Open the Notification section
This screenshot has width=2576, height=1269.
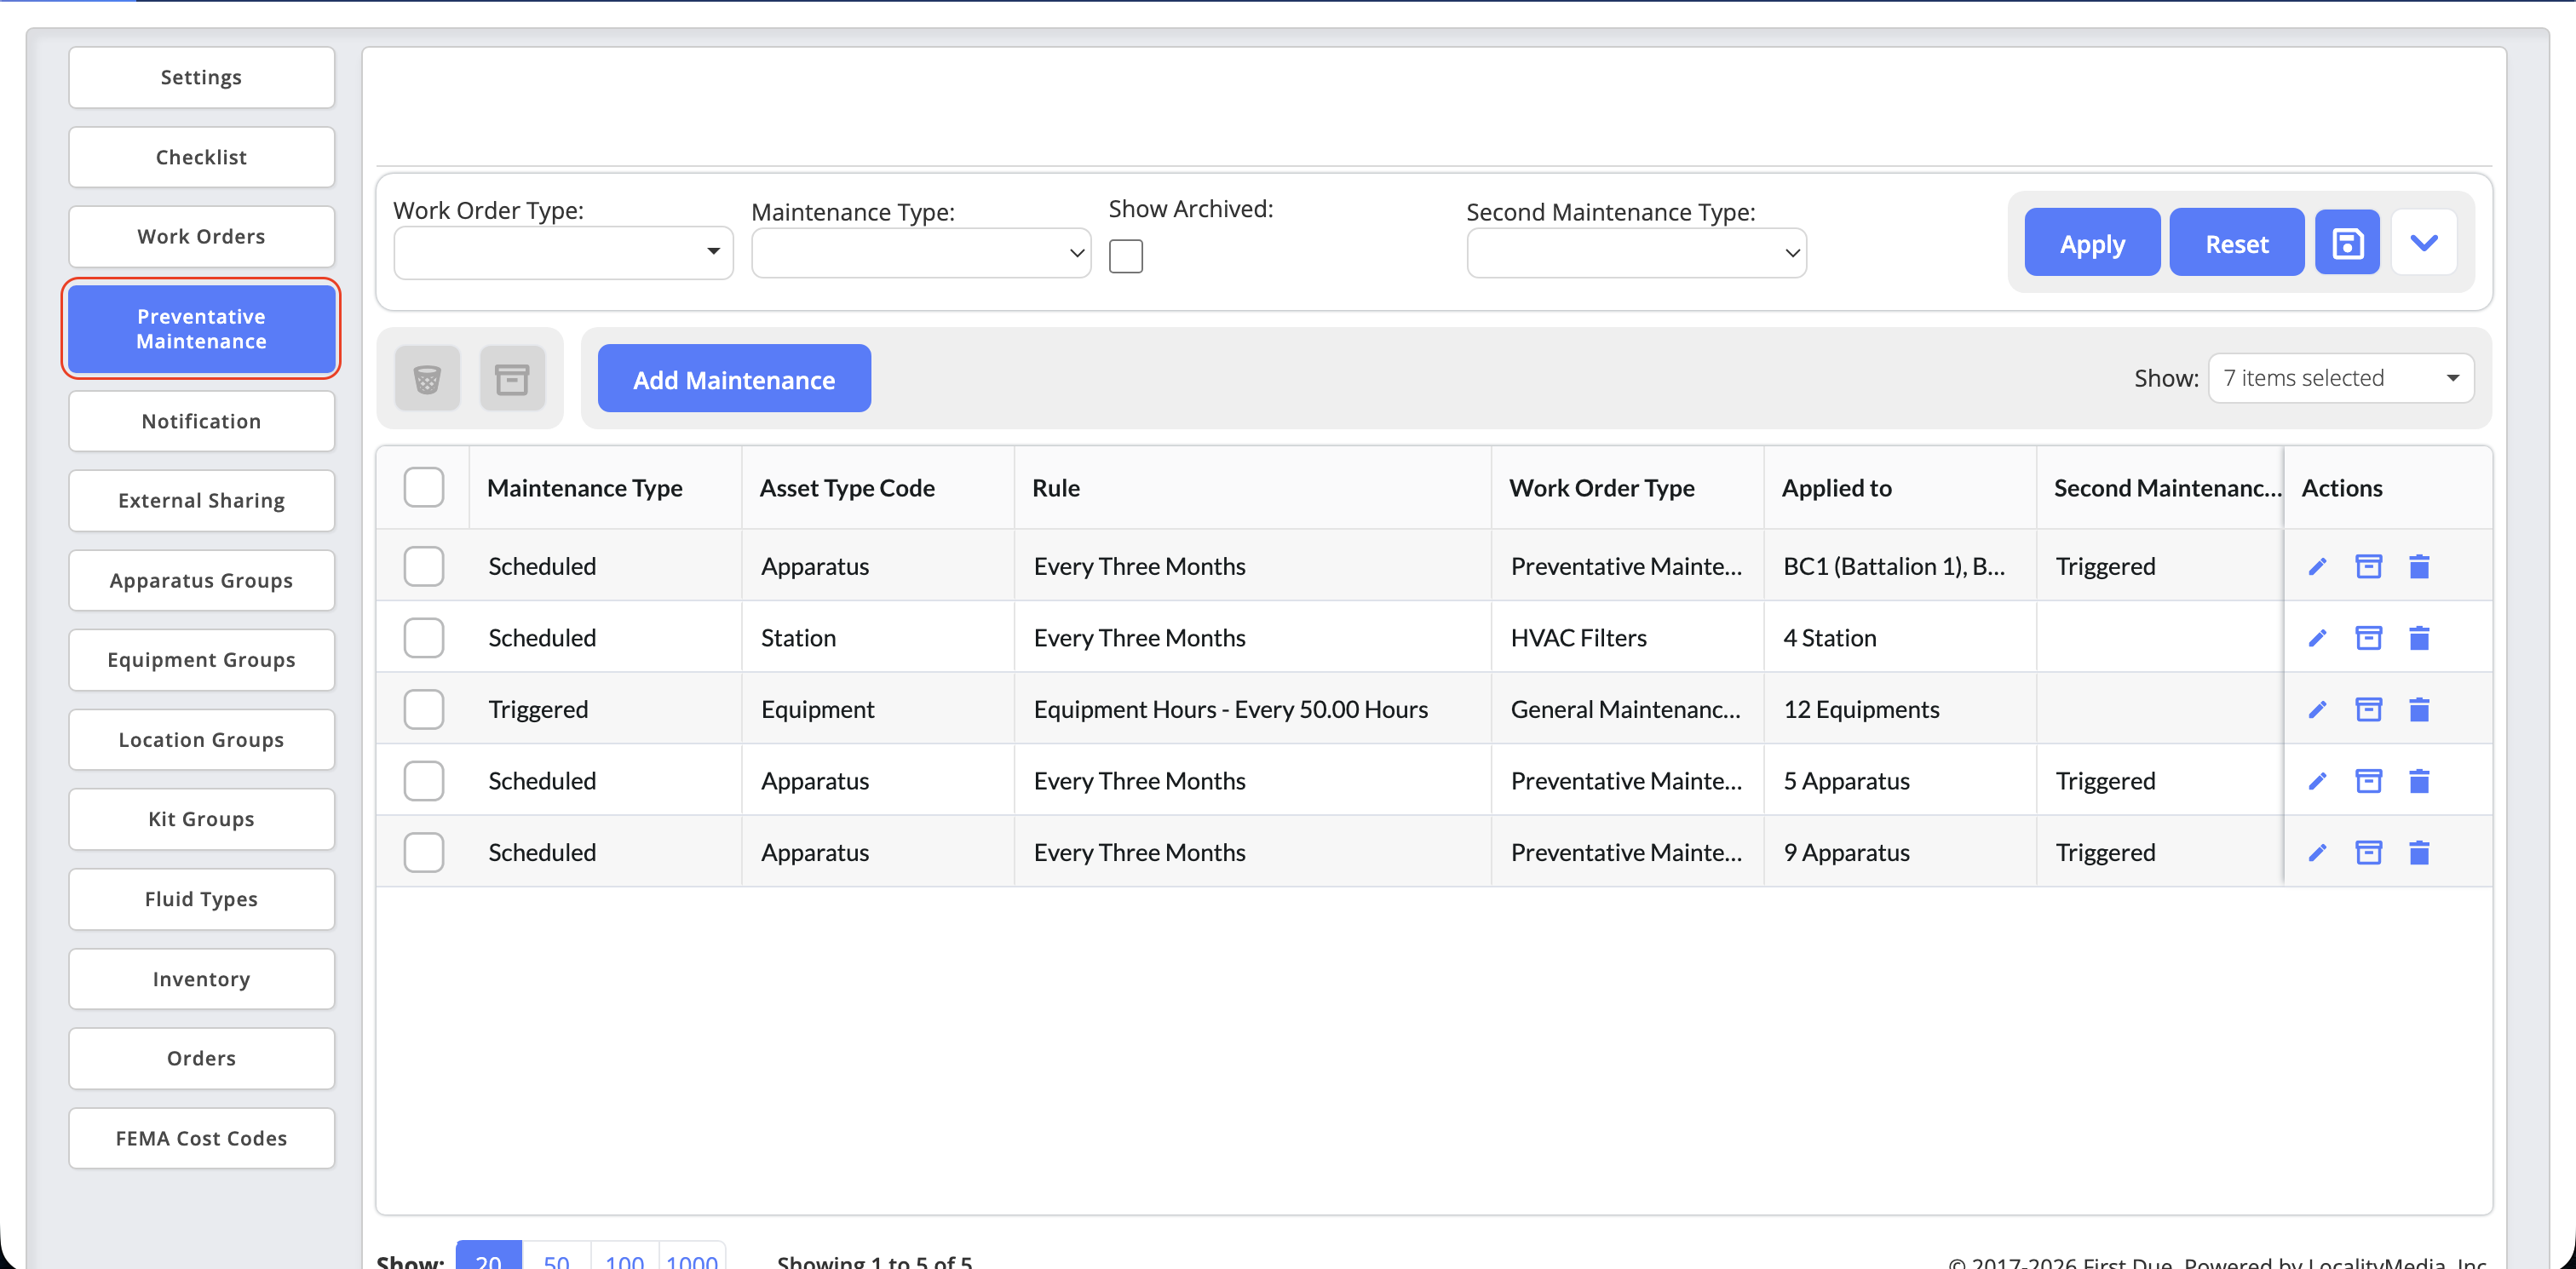click(201, 421)
